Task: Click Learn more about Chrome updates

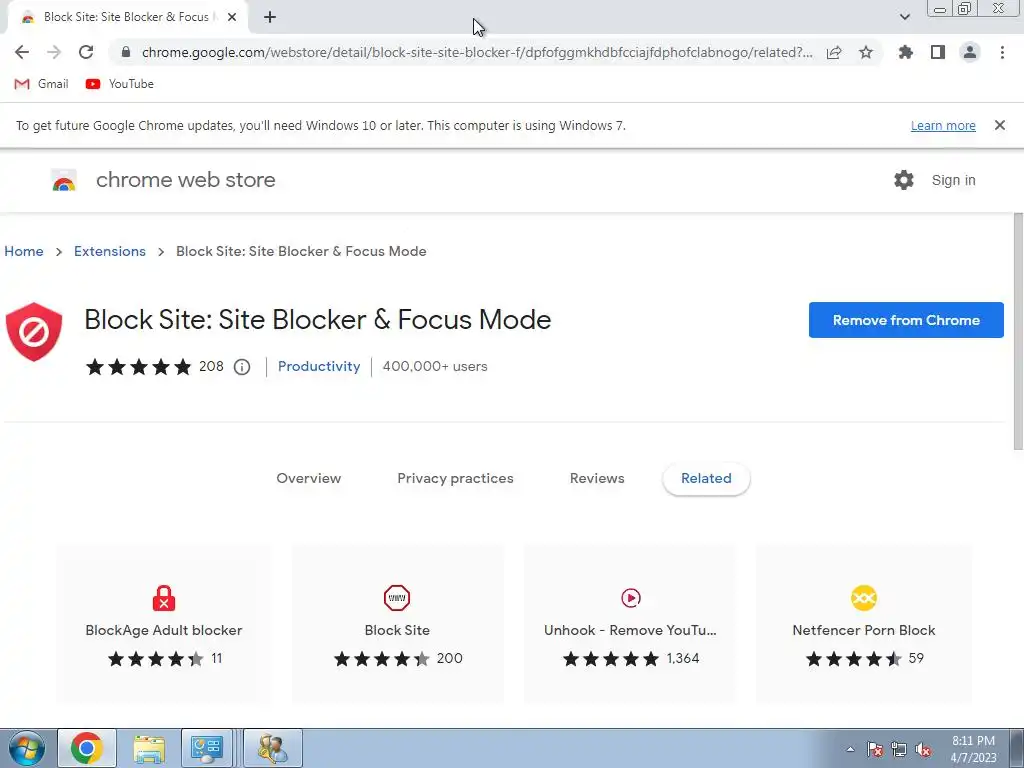Action: tap(943, 125)
